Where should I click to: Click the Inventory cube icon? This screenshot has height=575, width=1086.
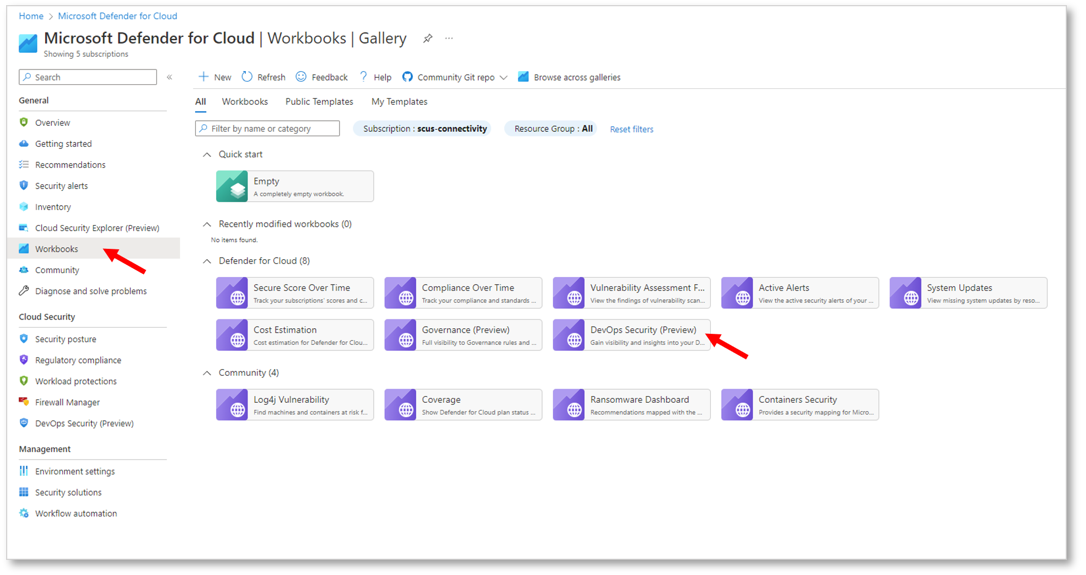click(x=24, y=206)
